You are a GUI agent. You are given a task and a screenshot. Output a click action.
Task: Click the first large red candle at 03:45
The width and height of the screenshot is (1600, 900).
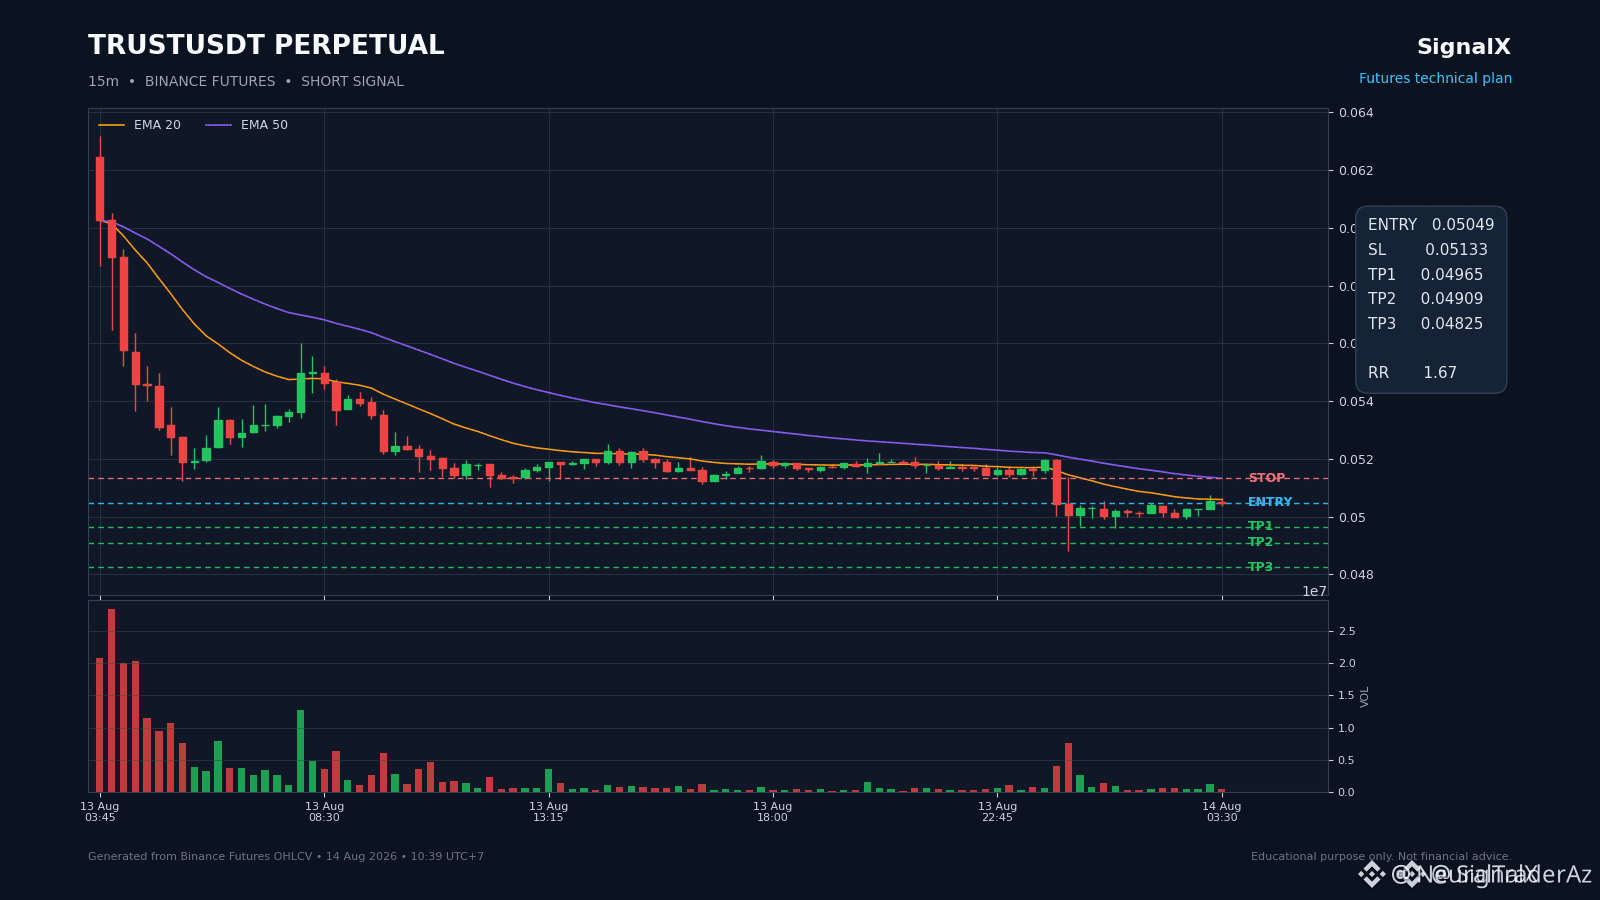[x=100, y=189]
